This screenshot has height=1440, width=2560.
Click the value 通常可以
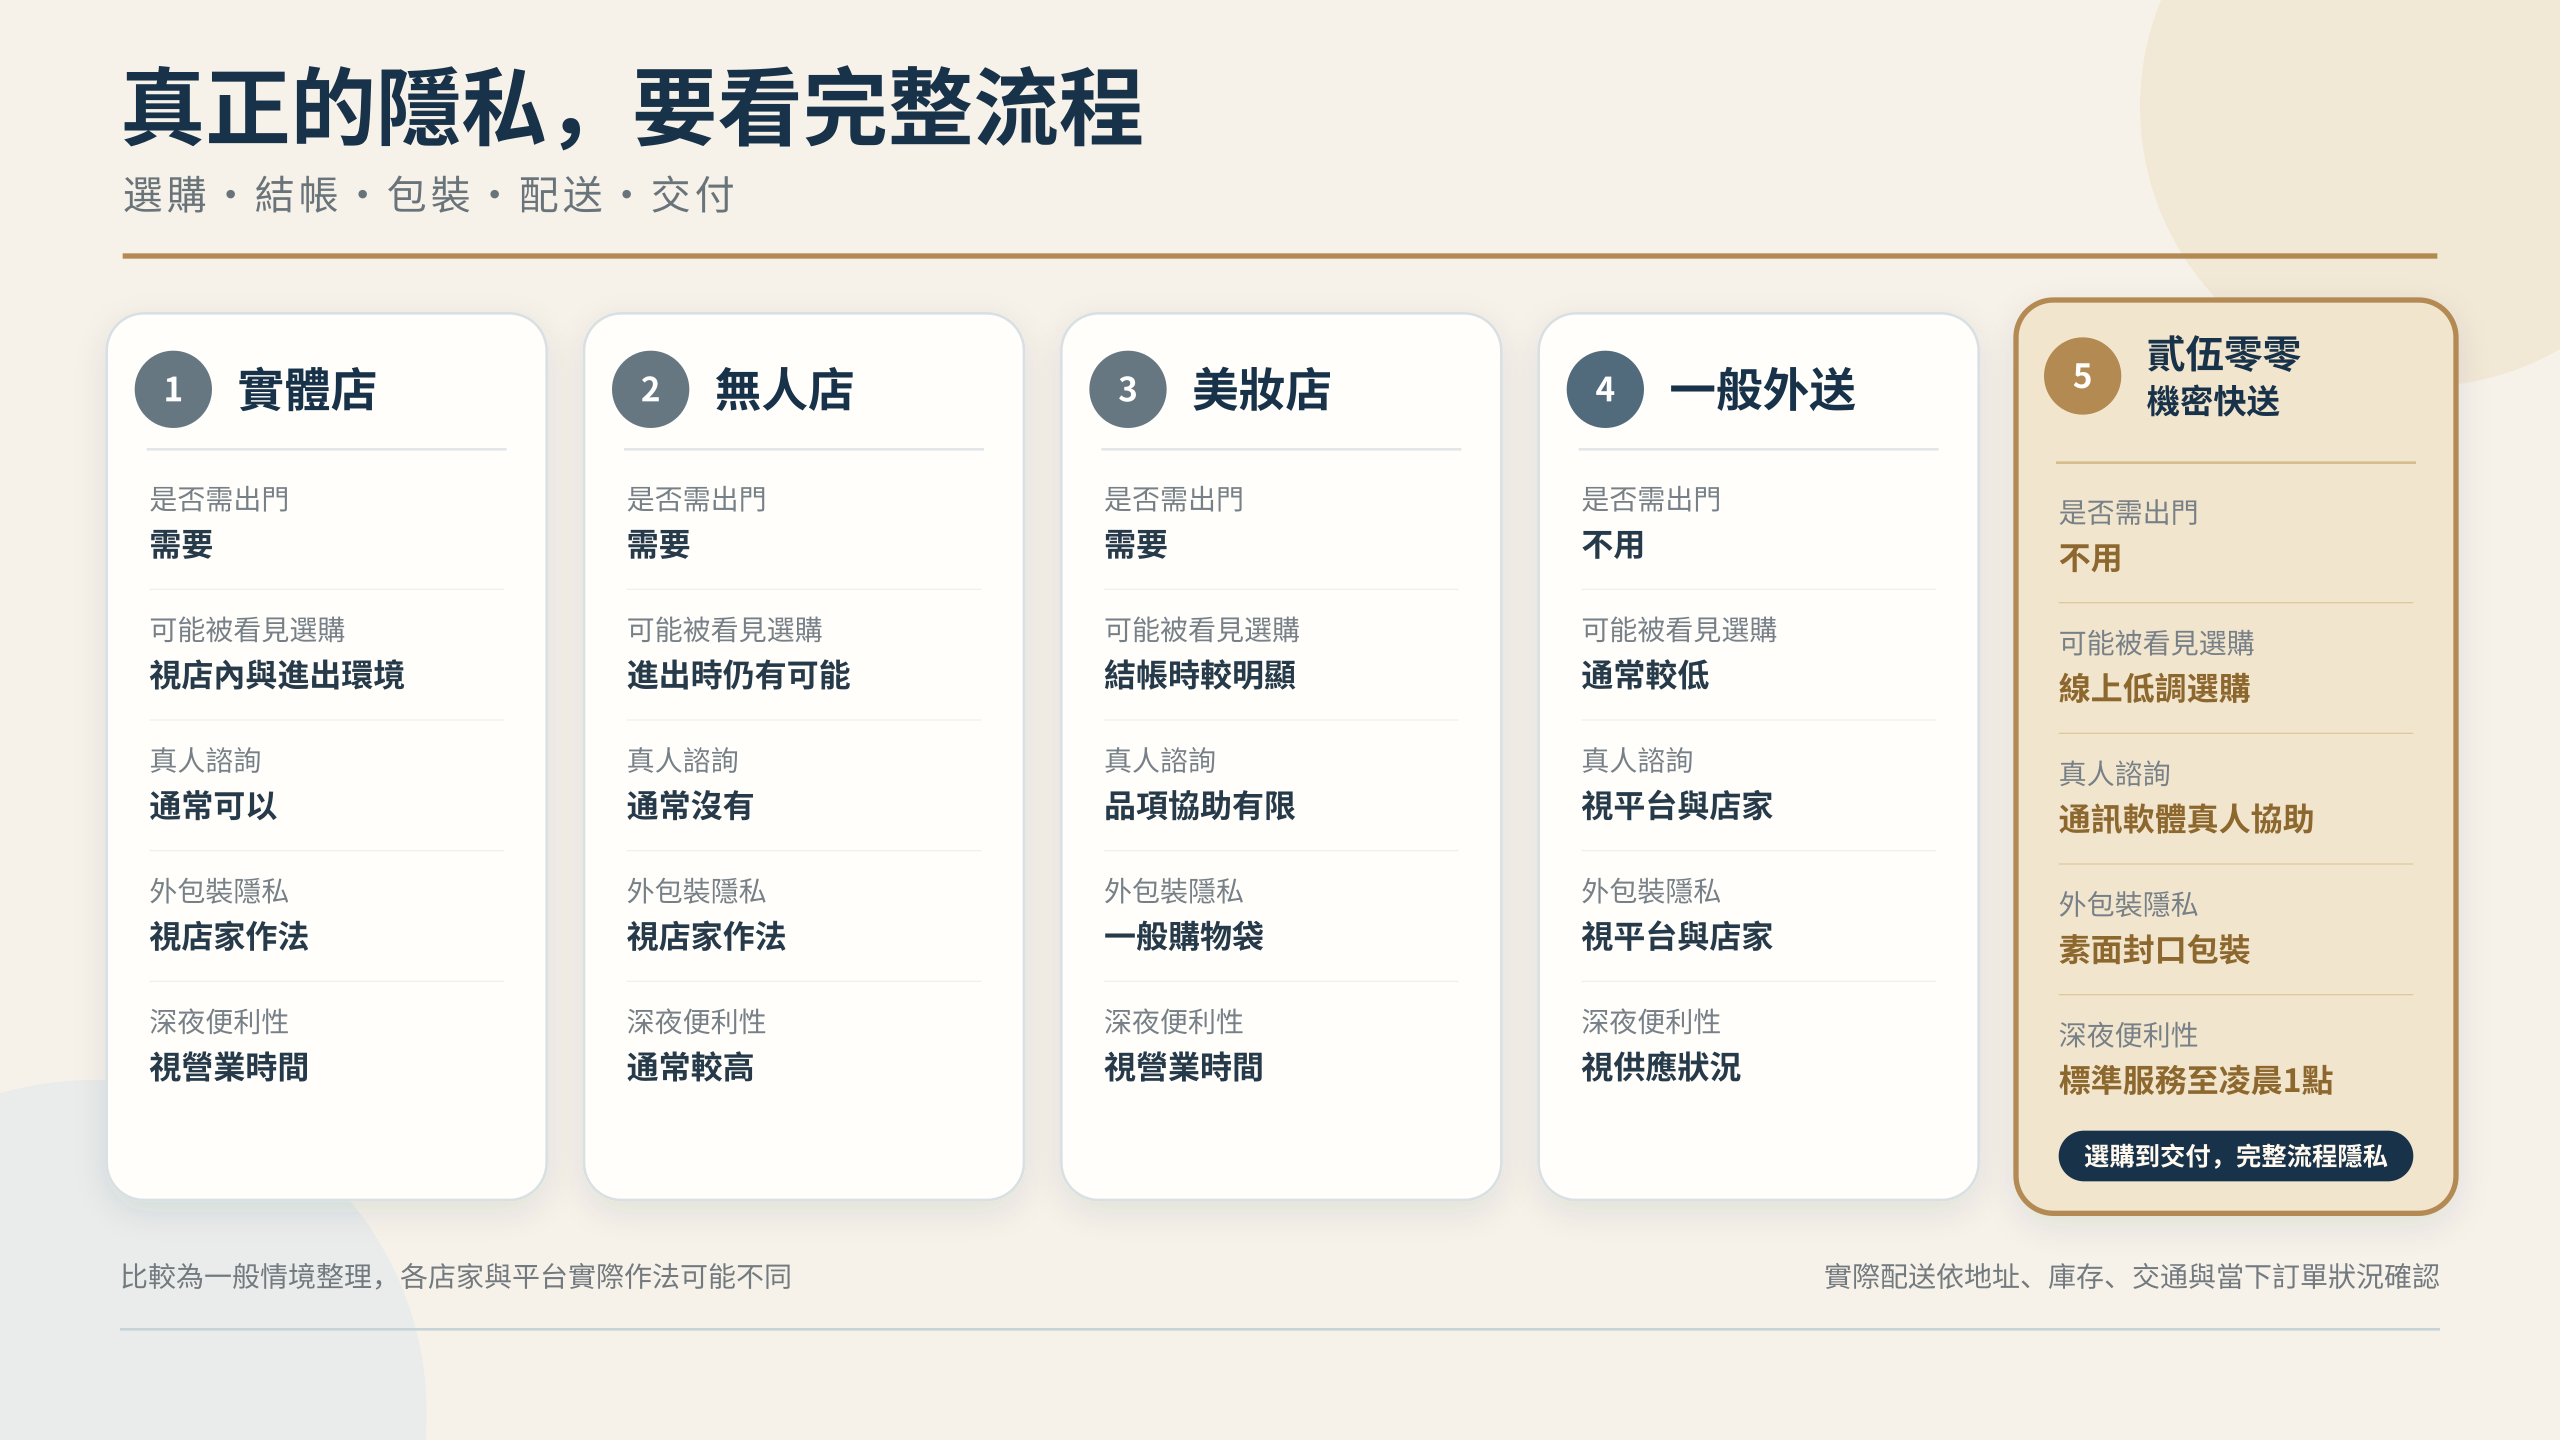[x=213, y=806]
